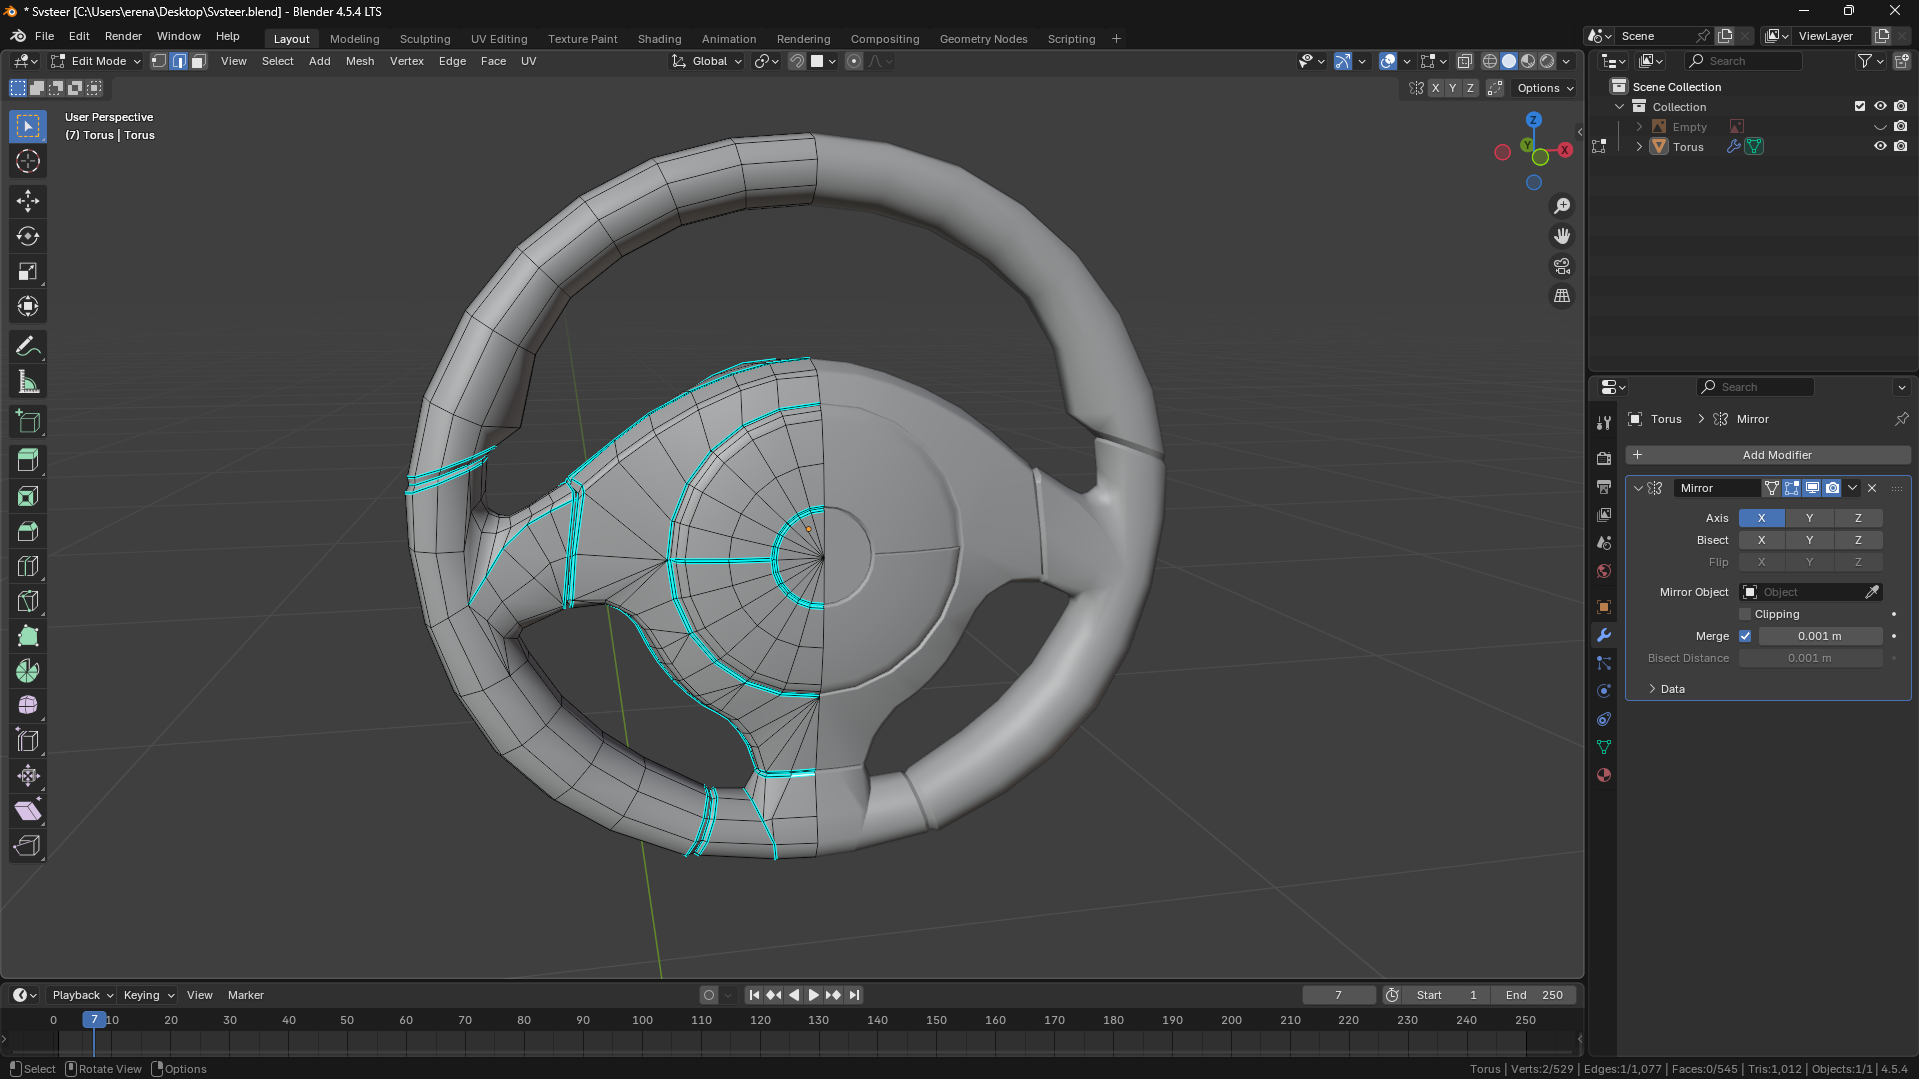Click the Add Modifier button
The height and width of the screenshot is (1079, 1919).
(1768, 455)
